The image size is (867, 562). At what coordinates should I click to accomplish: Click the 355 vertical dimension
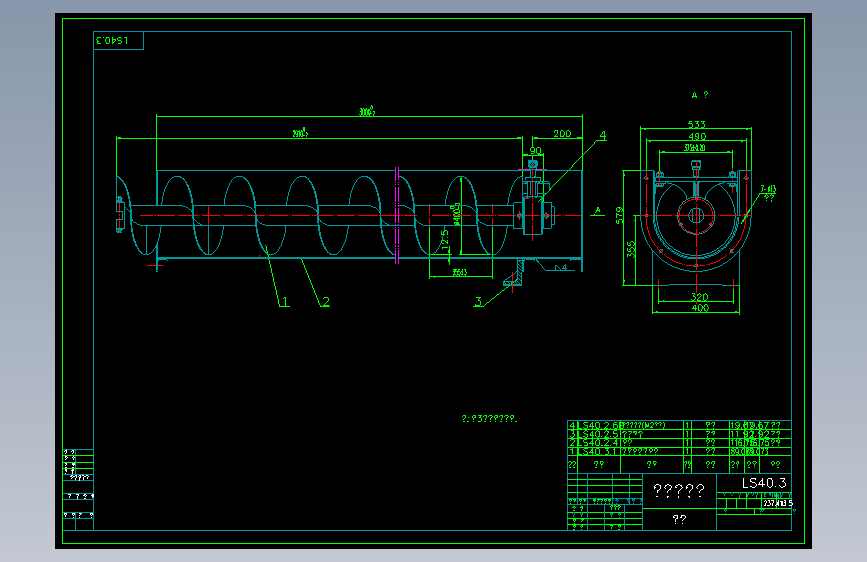631,249
